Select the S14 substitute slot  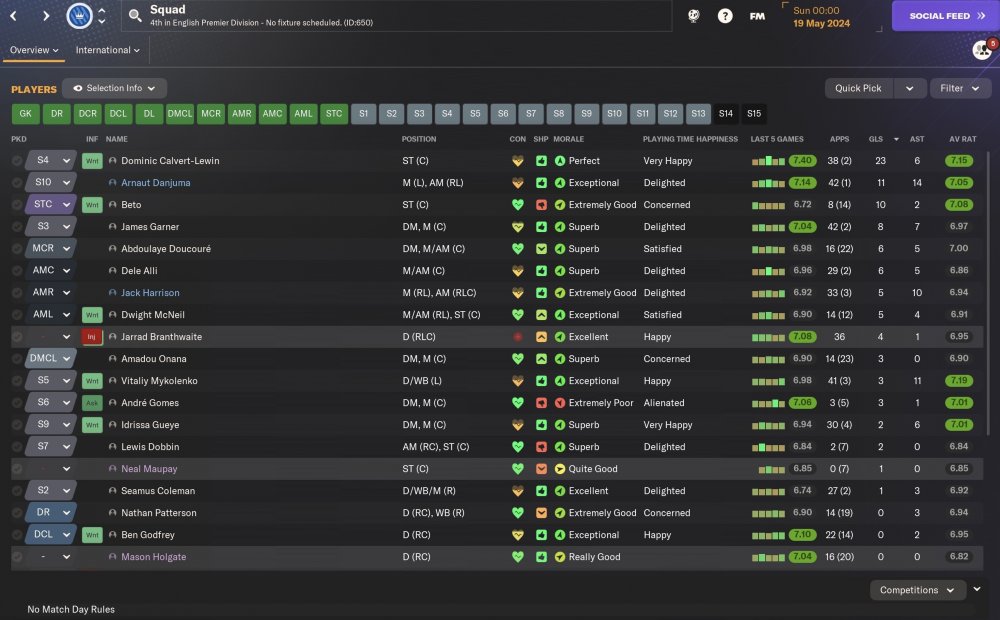tap(726, 114)
